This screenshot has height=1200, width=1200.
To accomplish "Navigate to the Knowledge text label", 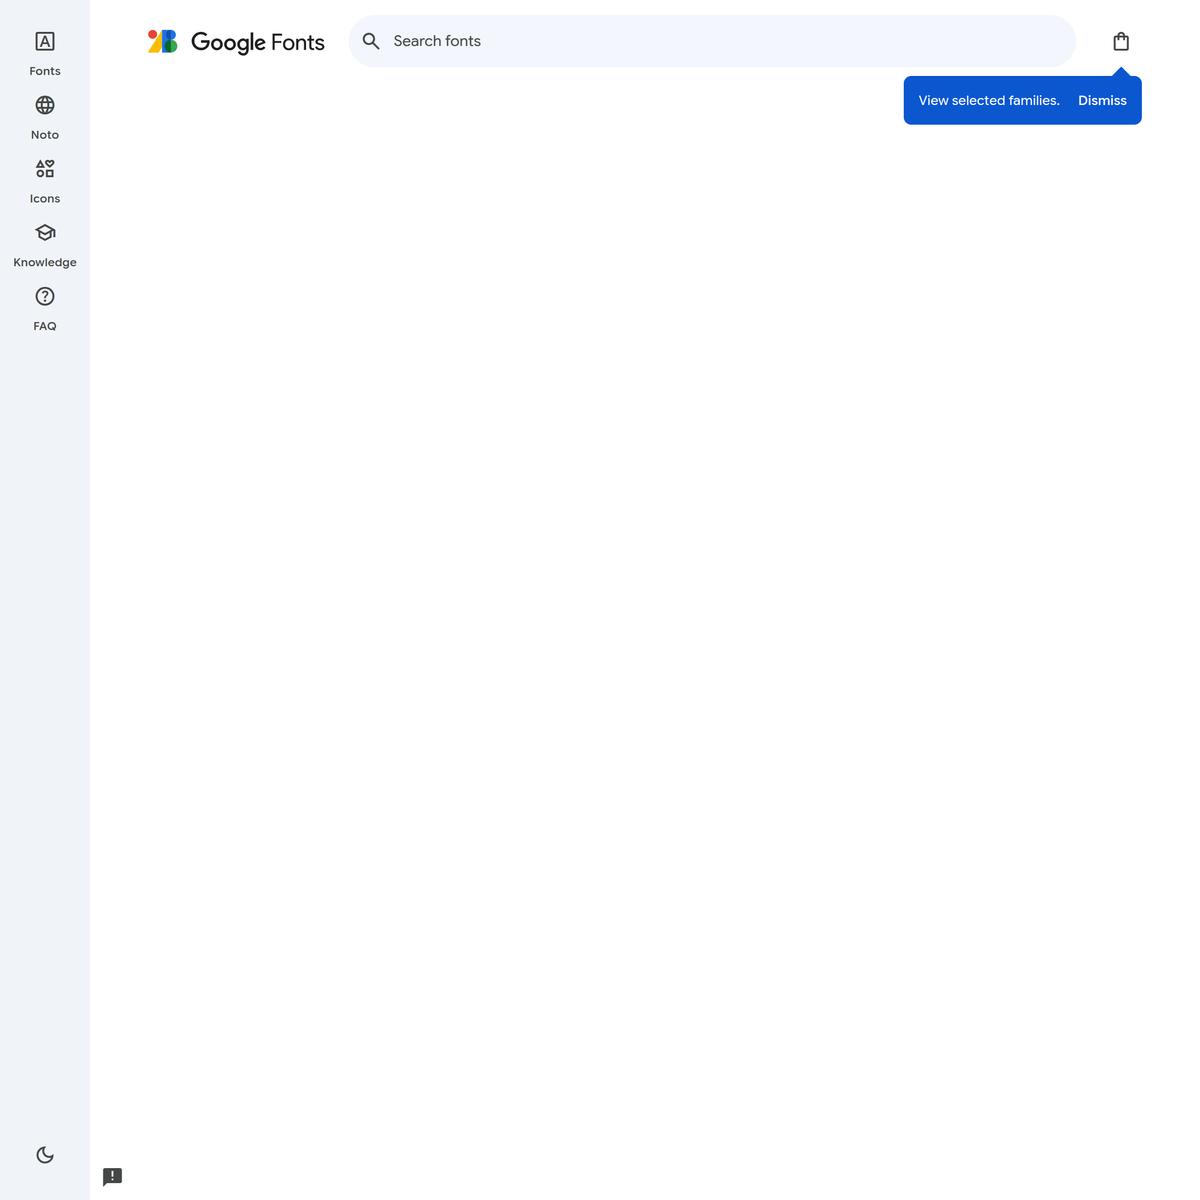I will [x=45, y=263].
